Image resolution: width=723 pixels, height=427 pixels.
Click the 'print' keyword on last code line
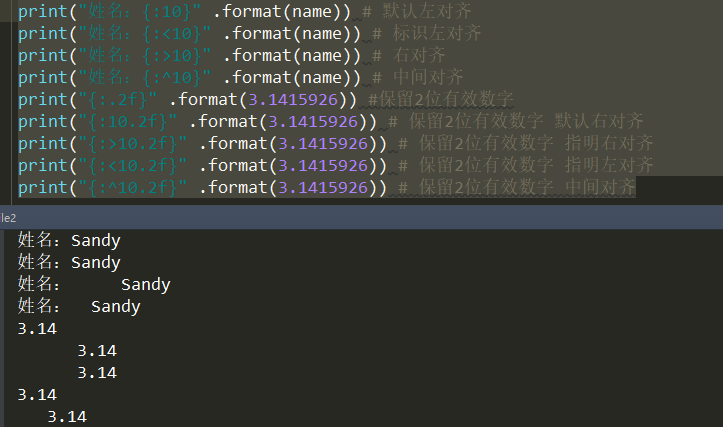41,187
